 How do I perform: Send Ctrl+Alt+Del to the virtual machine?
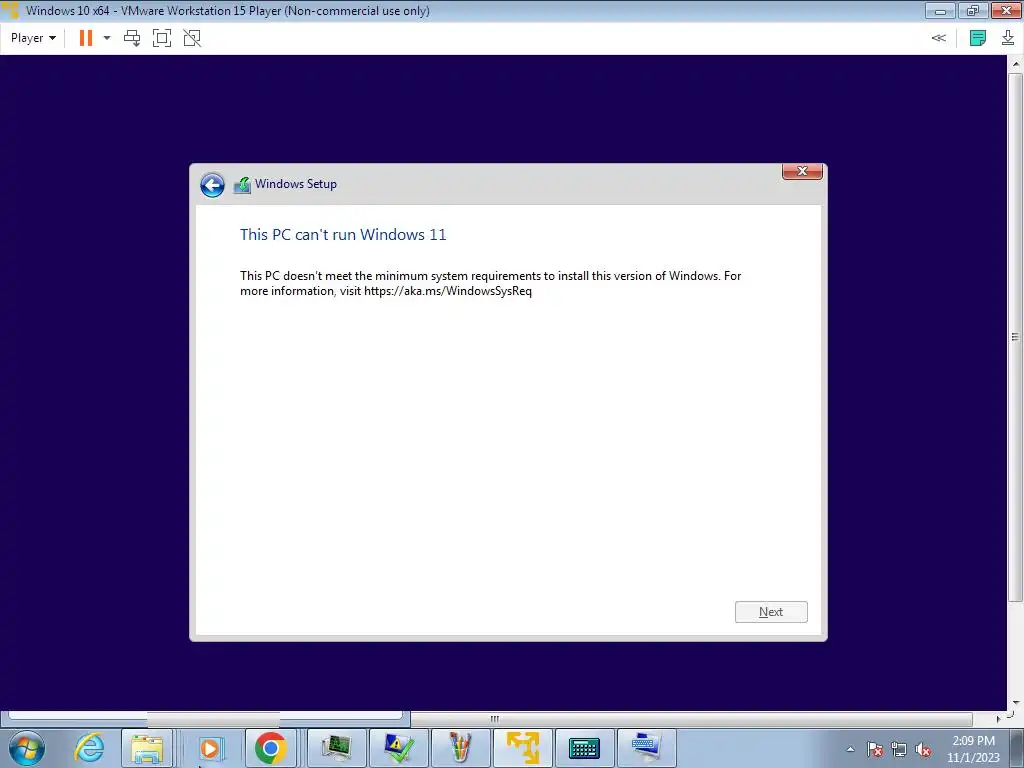[x=132, y=38]
